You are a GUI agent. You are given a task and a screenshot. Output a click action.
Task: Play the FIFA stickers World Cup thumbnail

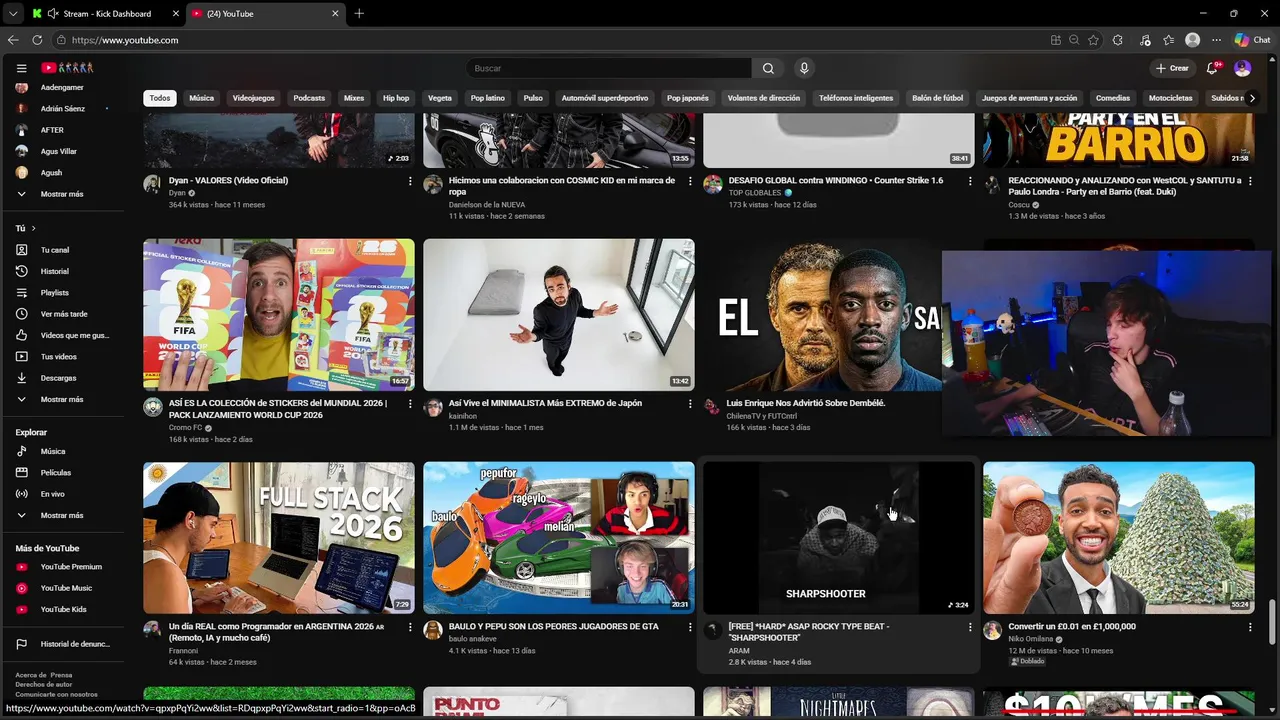point(279,314)
